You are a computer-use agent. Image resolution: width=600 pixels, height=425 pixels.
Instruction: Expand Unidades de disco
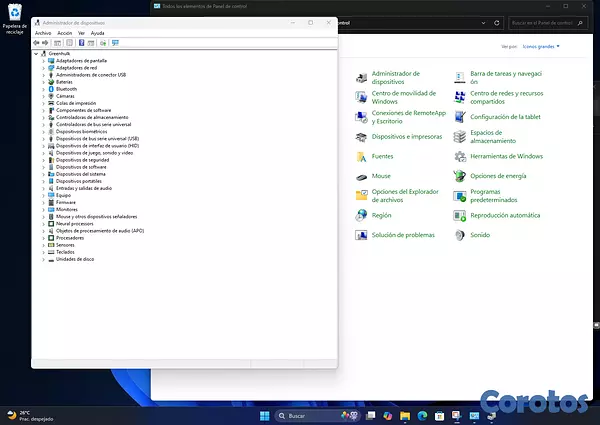point(43,259)
